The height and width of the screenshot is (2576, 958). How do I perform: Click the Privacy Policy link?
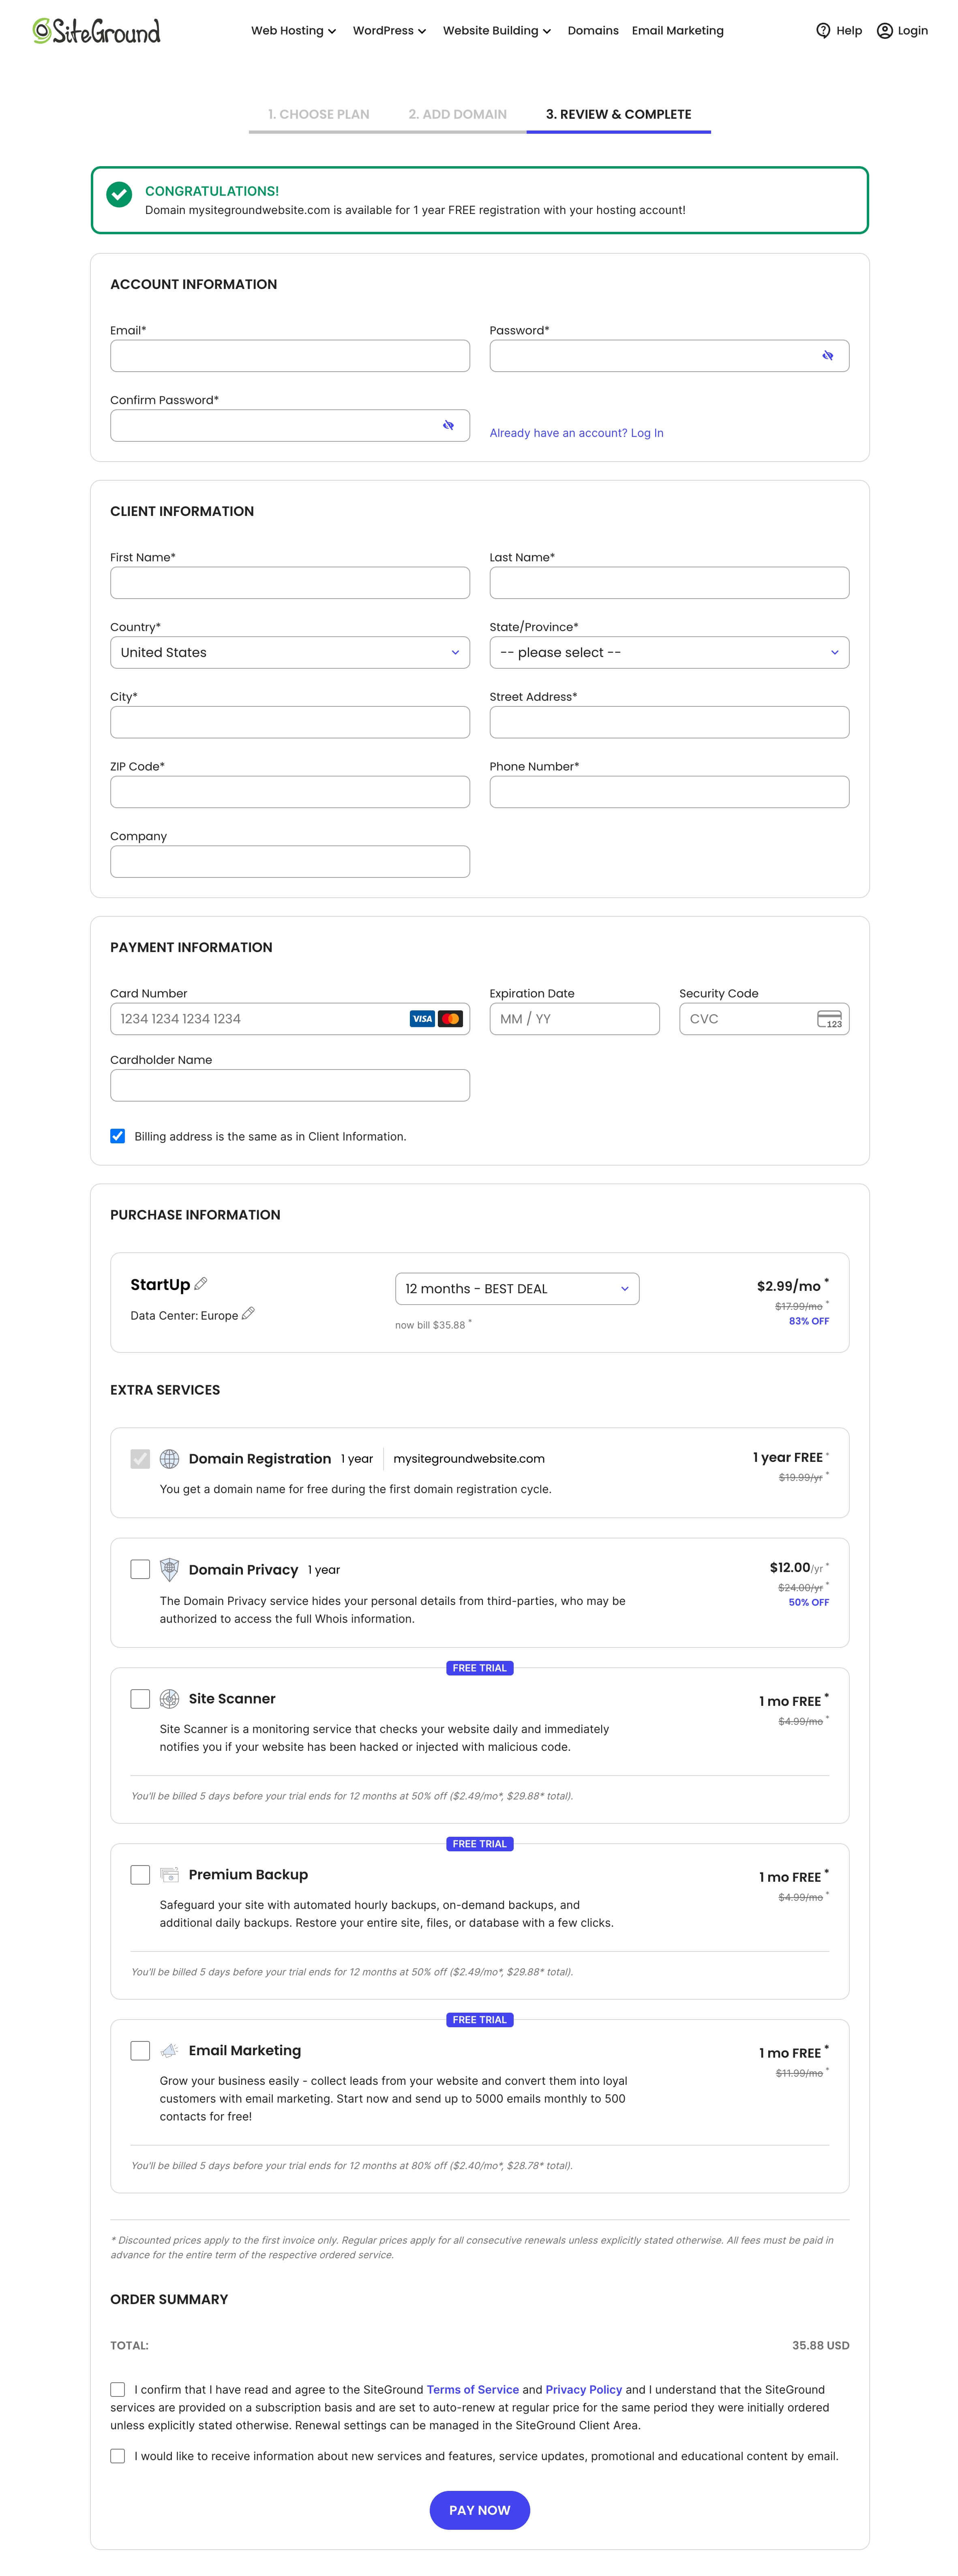583,2389
